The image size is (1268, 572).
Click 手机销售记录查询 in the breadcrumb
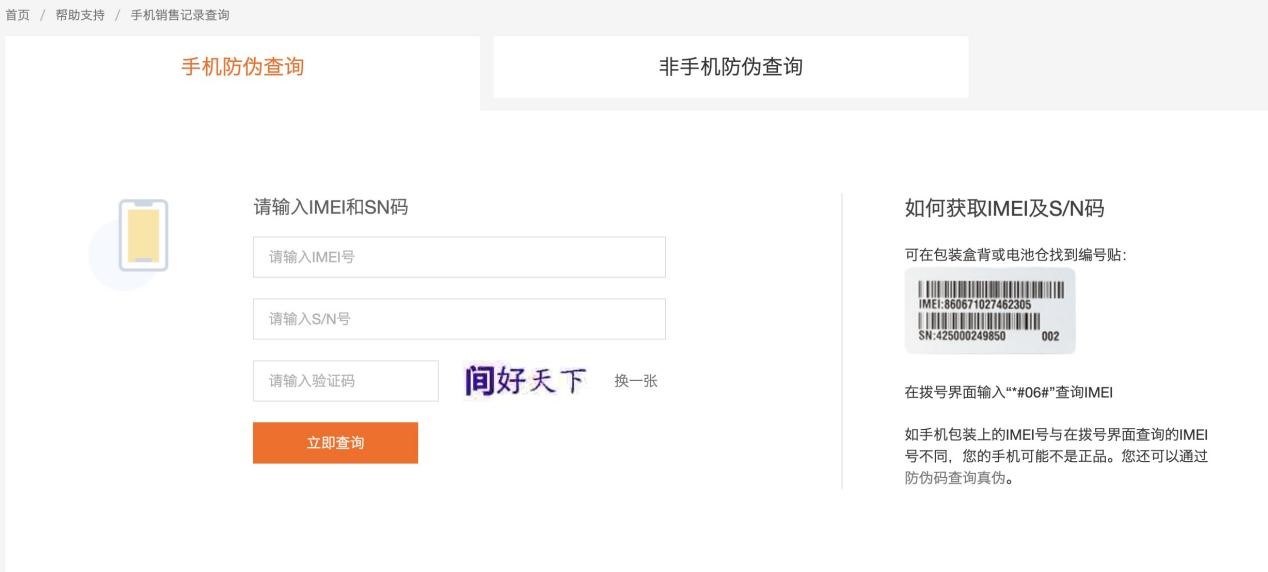180,15
